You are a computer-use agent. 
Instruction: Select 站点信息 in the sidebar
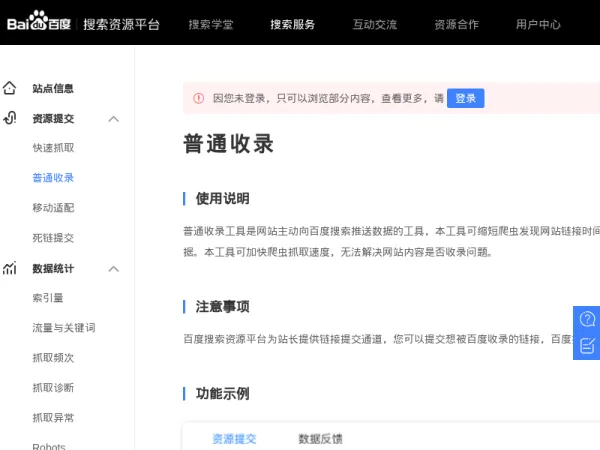[x=53, y=88]
